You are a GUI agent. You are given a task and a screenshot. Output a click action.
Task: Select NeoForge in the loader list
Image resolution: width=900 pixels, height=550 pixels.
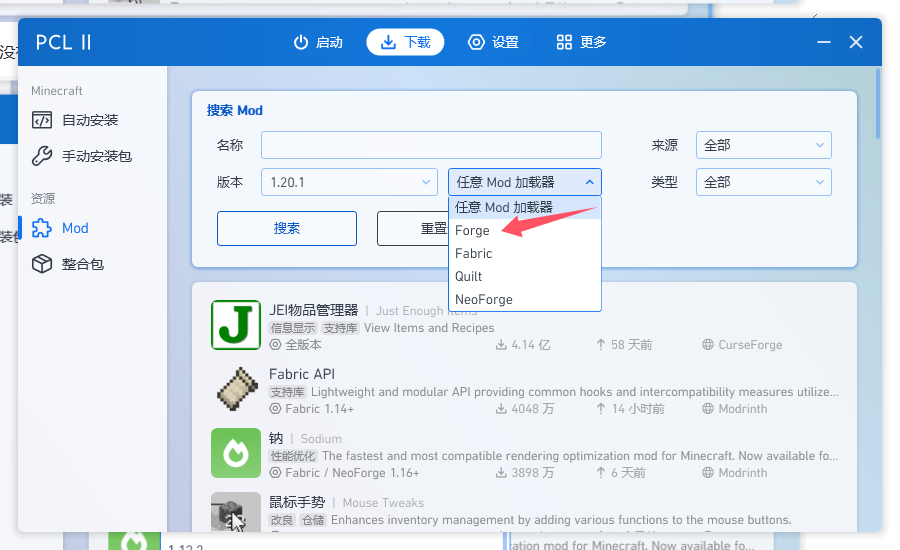(484, 299)
